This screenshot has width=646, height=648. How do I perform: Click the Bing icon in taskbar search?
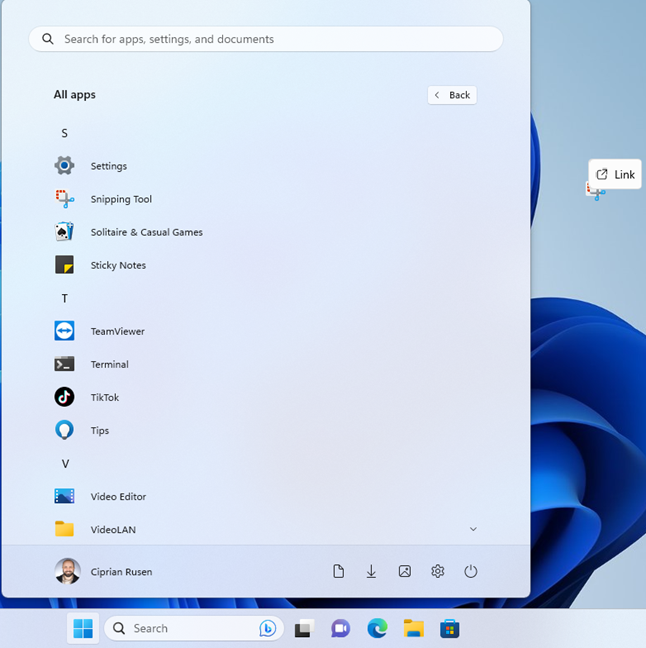pos(267,629)
